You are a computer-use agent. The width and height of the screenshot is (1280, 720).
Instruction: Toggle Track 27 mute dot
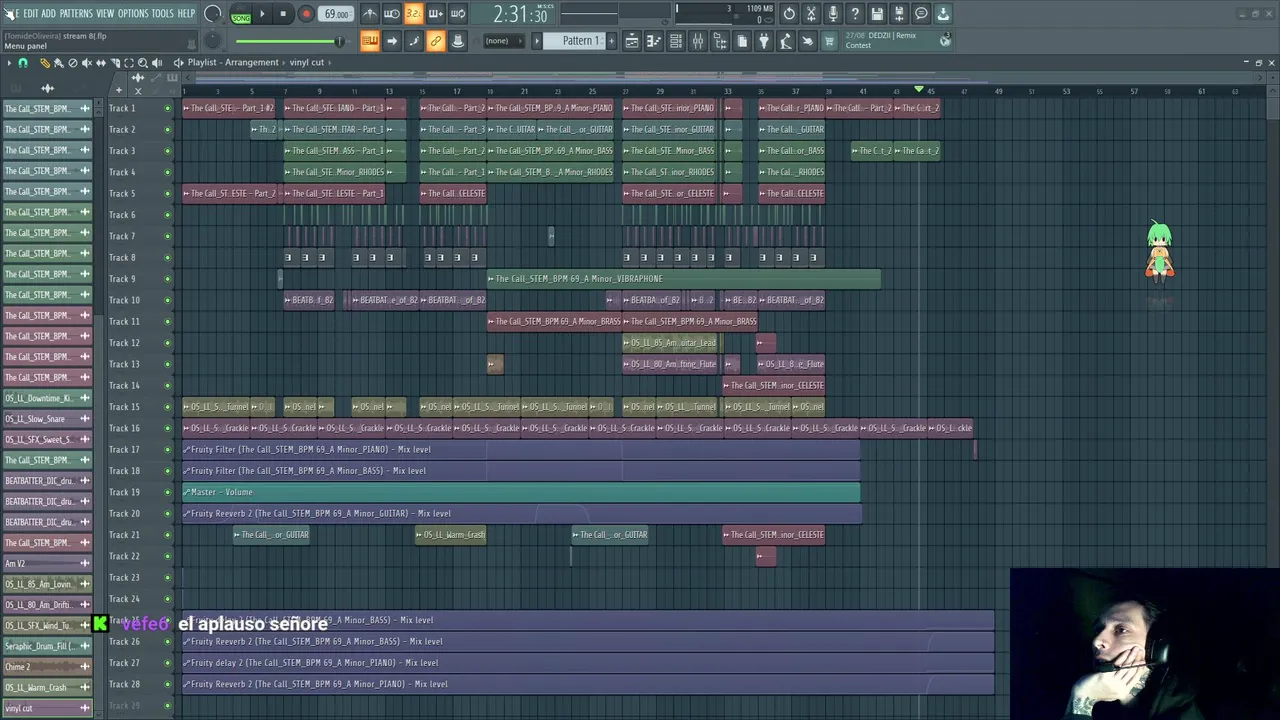tap(167, 663)
